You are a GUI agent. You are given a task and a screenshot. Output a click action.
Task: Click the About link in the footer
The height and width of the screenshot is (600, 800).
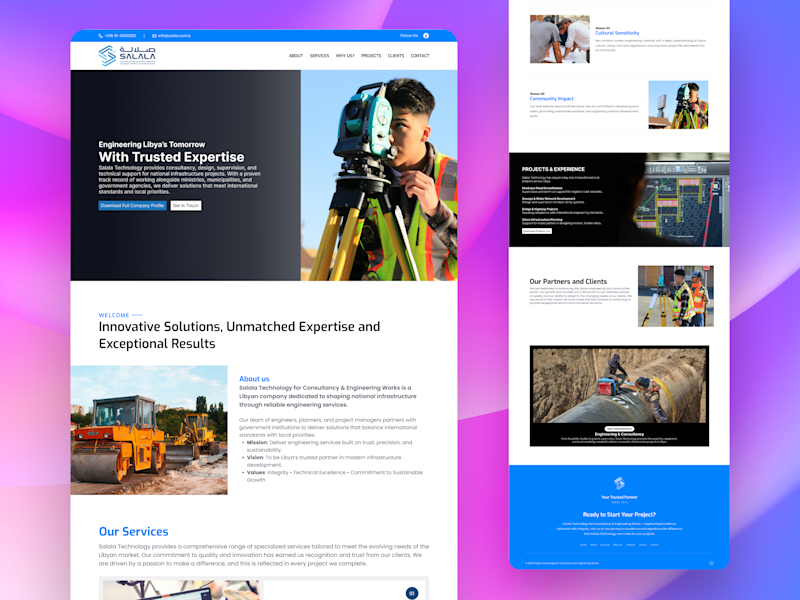pyautogui.click(x=593, y=545)
